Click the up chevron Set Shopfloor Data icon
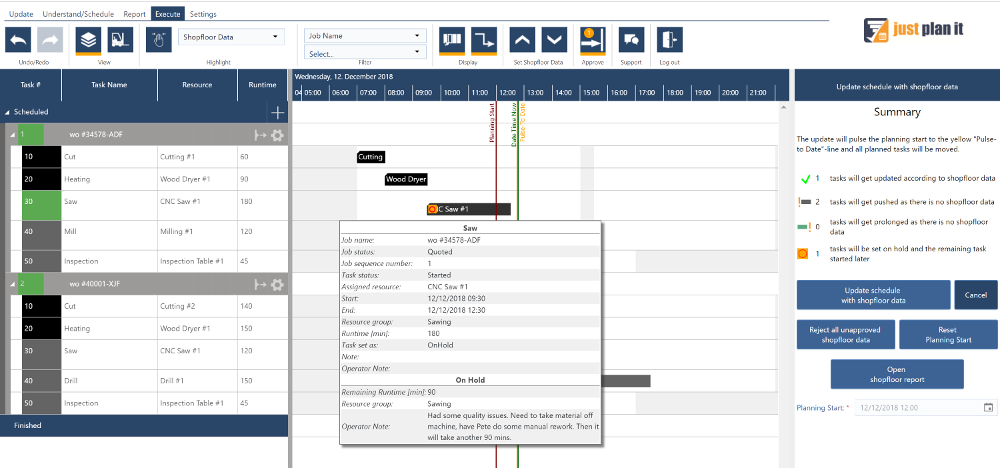This screenshot has height=468, width=1000. tap(522, 40)
